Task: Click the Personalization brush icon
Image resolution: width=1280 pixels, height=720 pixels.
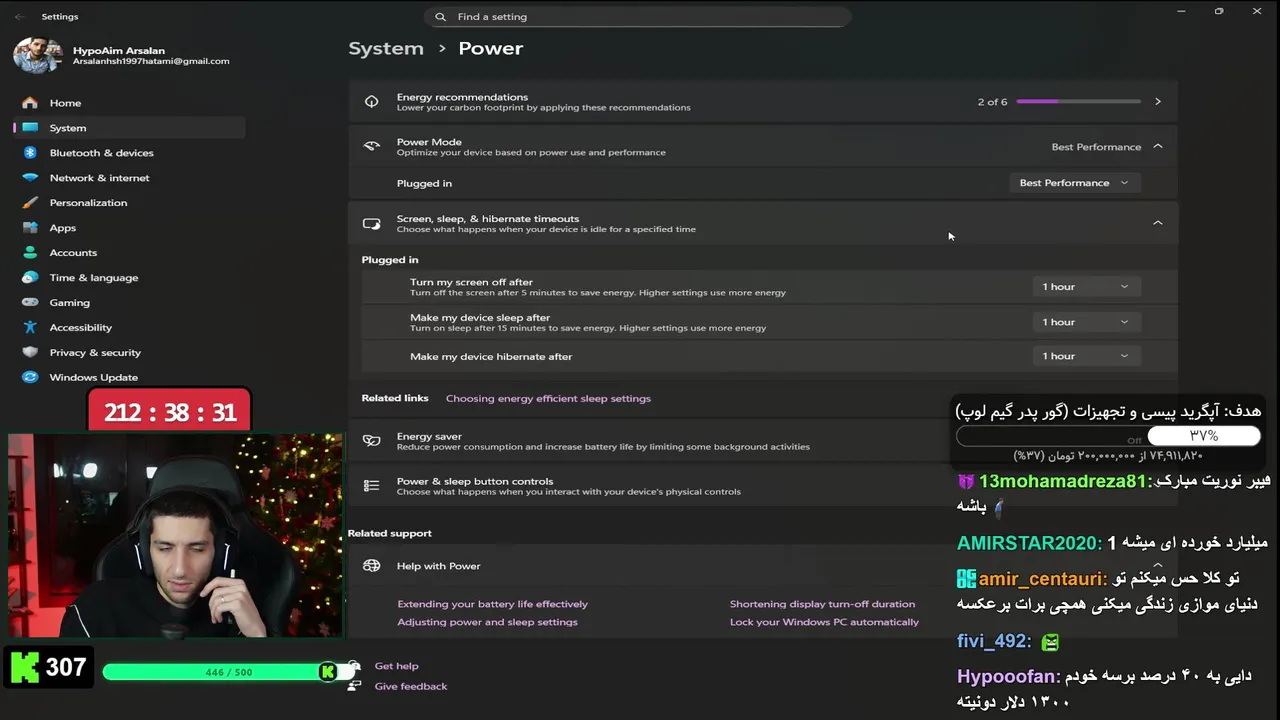Action: pos(30,203)
